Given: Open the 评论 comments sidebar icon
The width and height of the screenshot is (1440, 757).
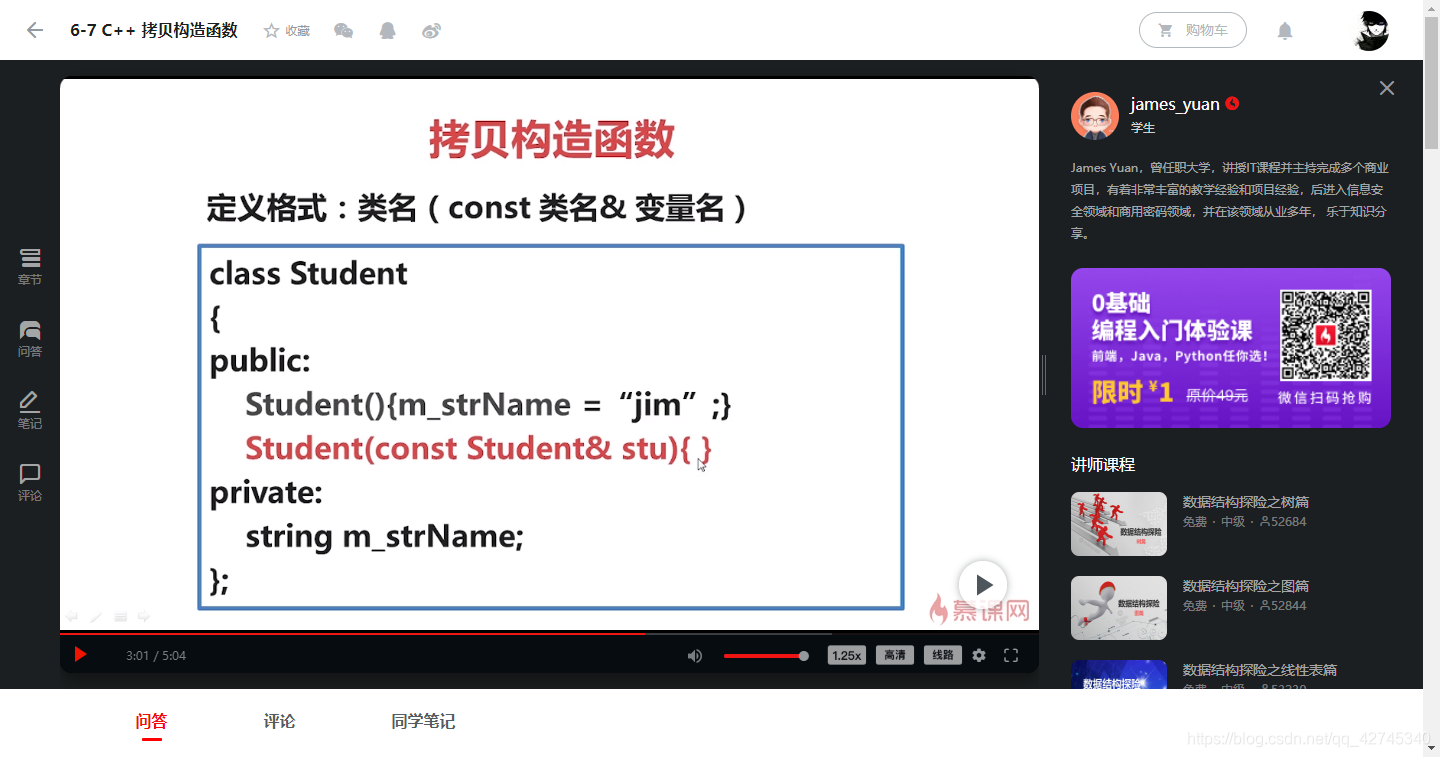Looking at the screenshot, I should [30, 483].
